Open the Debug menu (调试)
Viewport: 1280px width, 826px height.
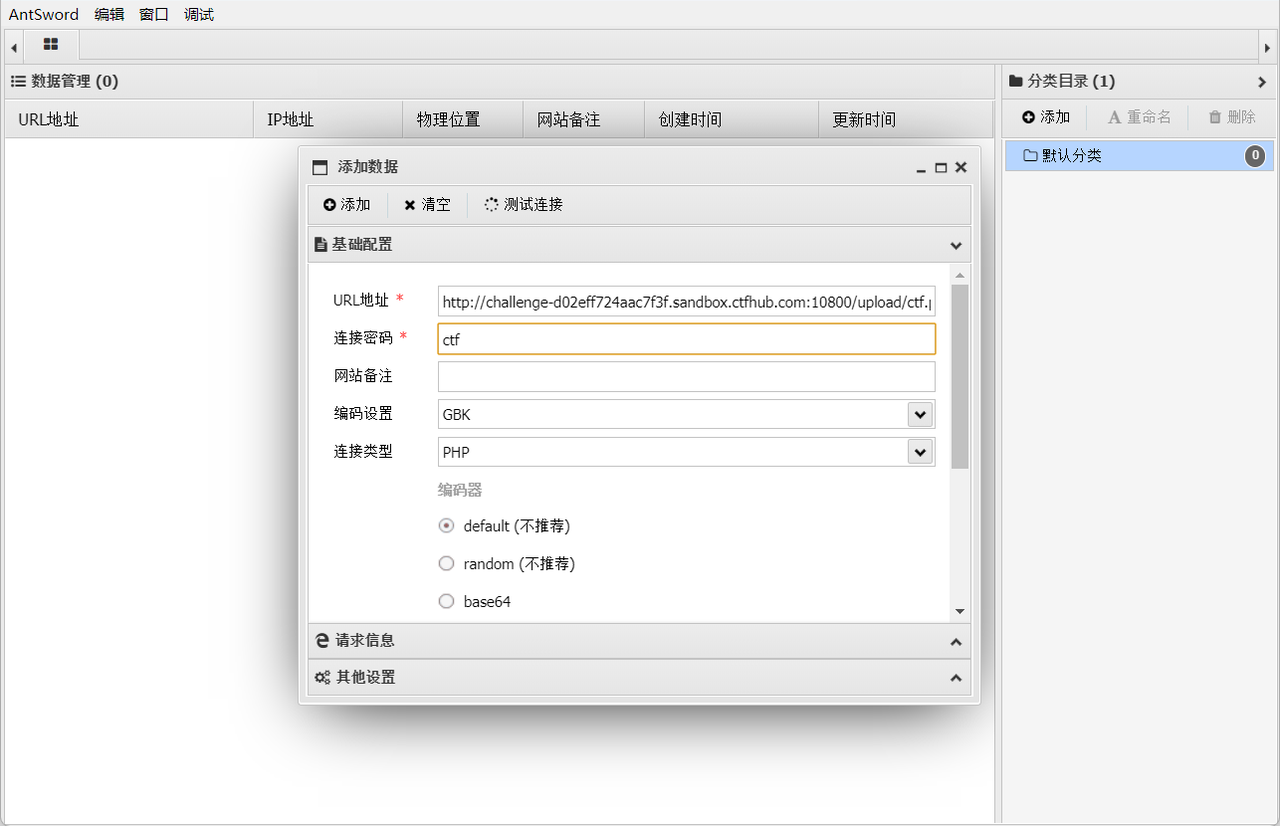coord(199,14)
